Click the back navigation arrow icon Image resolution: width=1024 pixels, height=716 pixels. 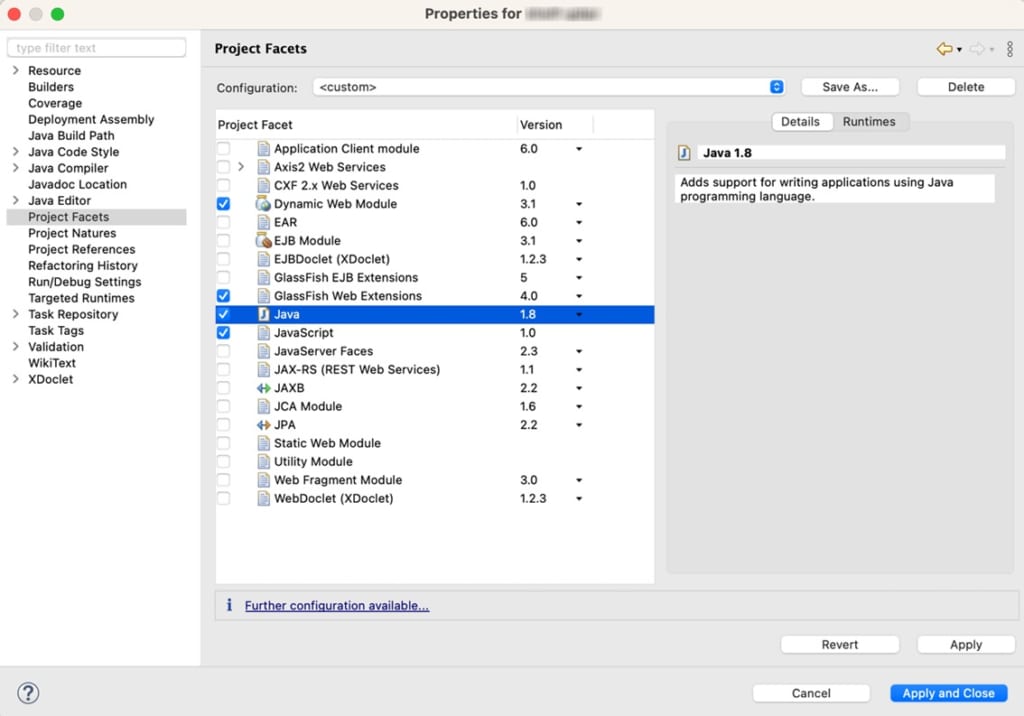(943, 49)
